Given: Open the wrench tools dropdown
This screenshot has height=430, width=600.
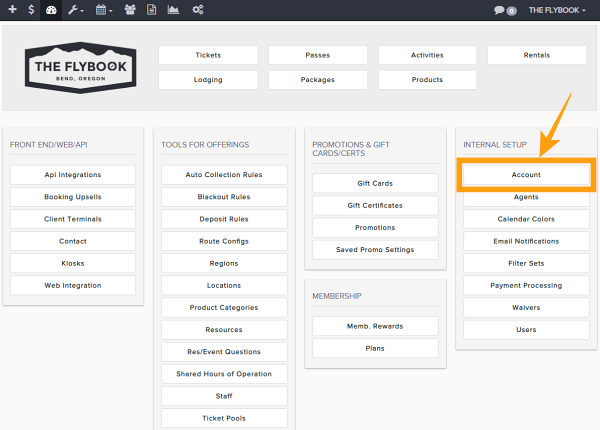Looking at the screenshot, I should 75,10.
